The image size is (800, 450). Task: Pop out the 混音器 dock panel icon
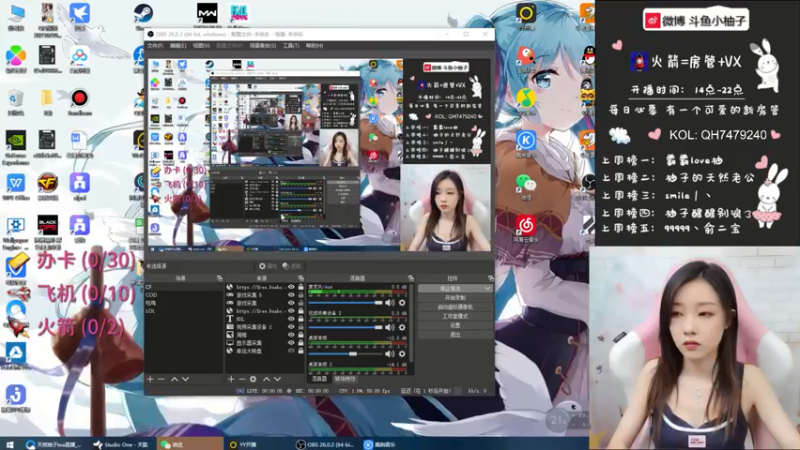click(411, 278)
